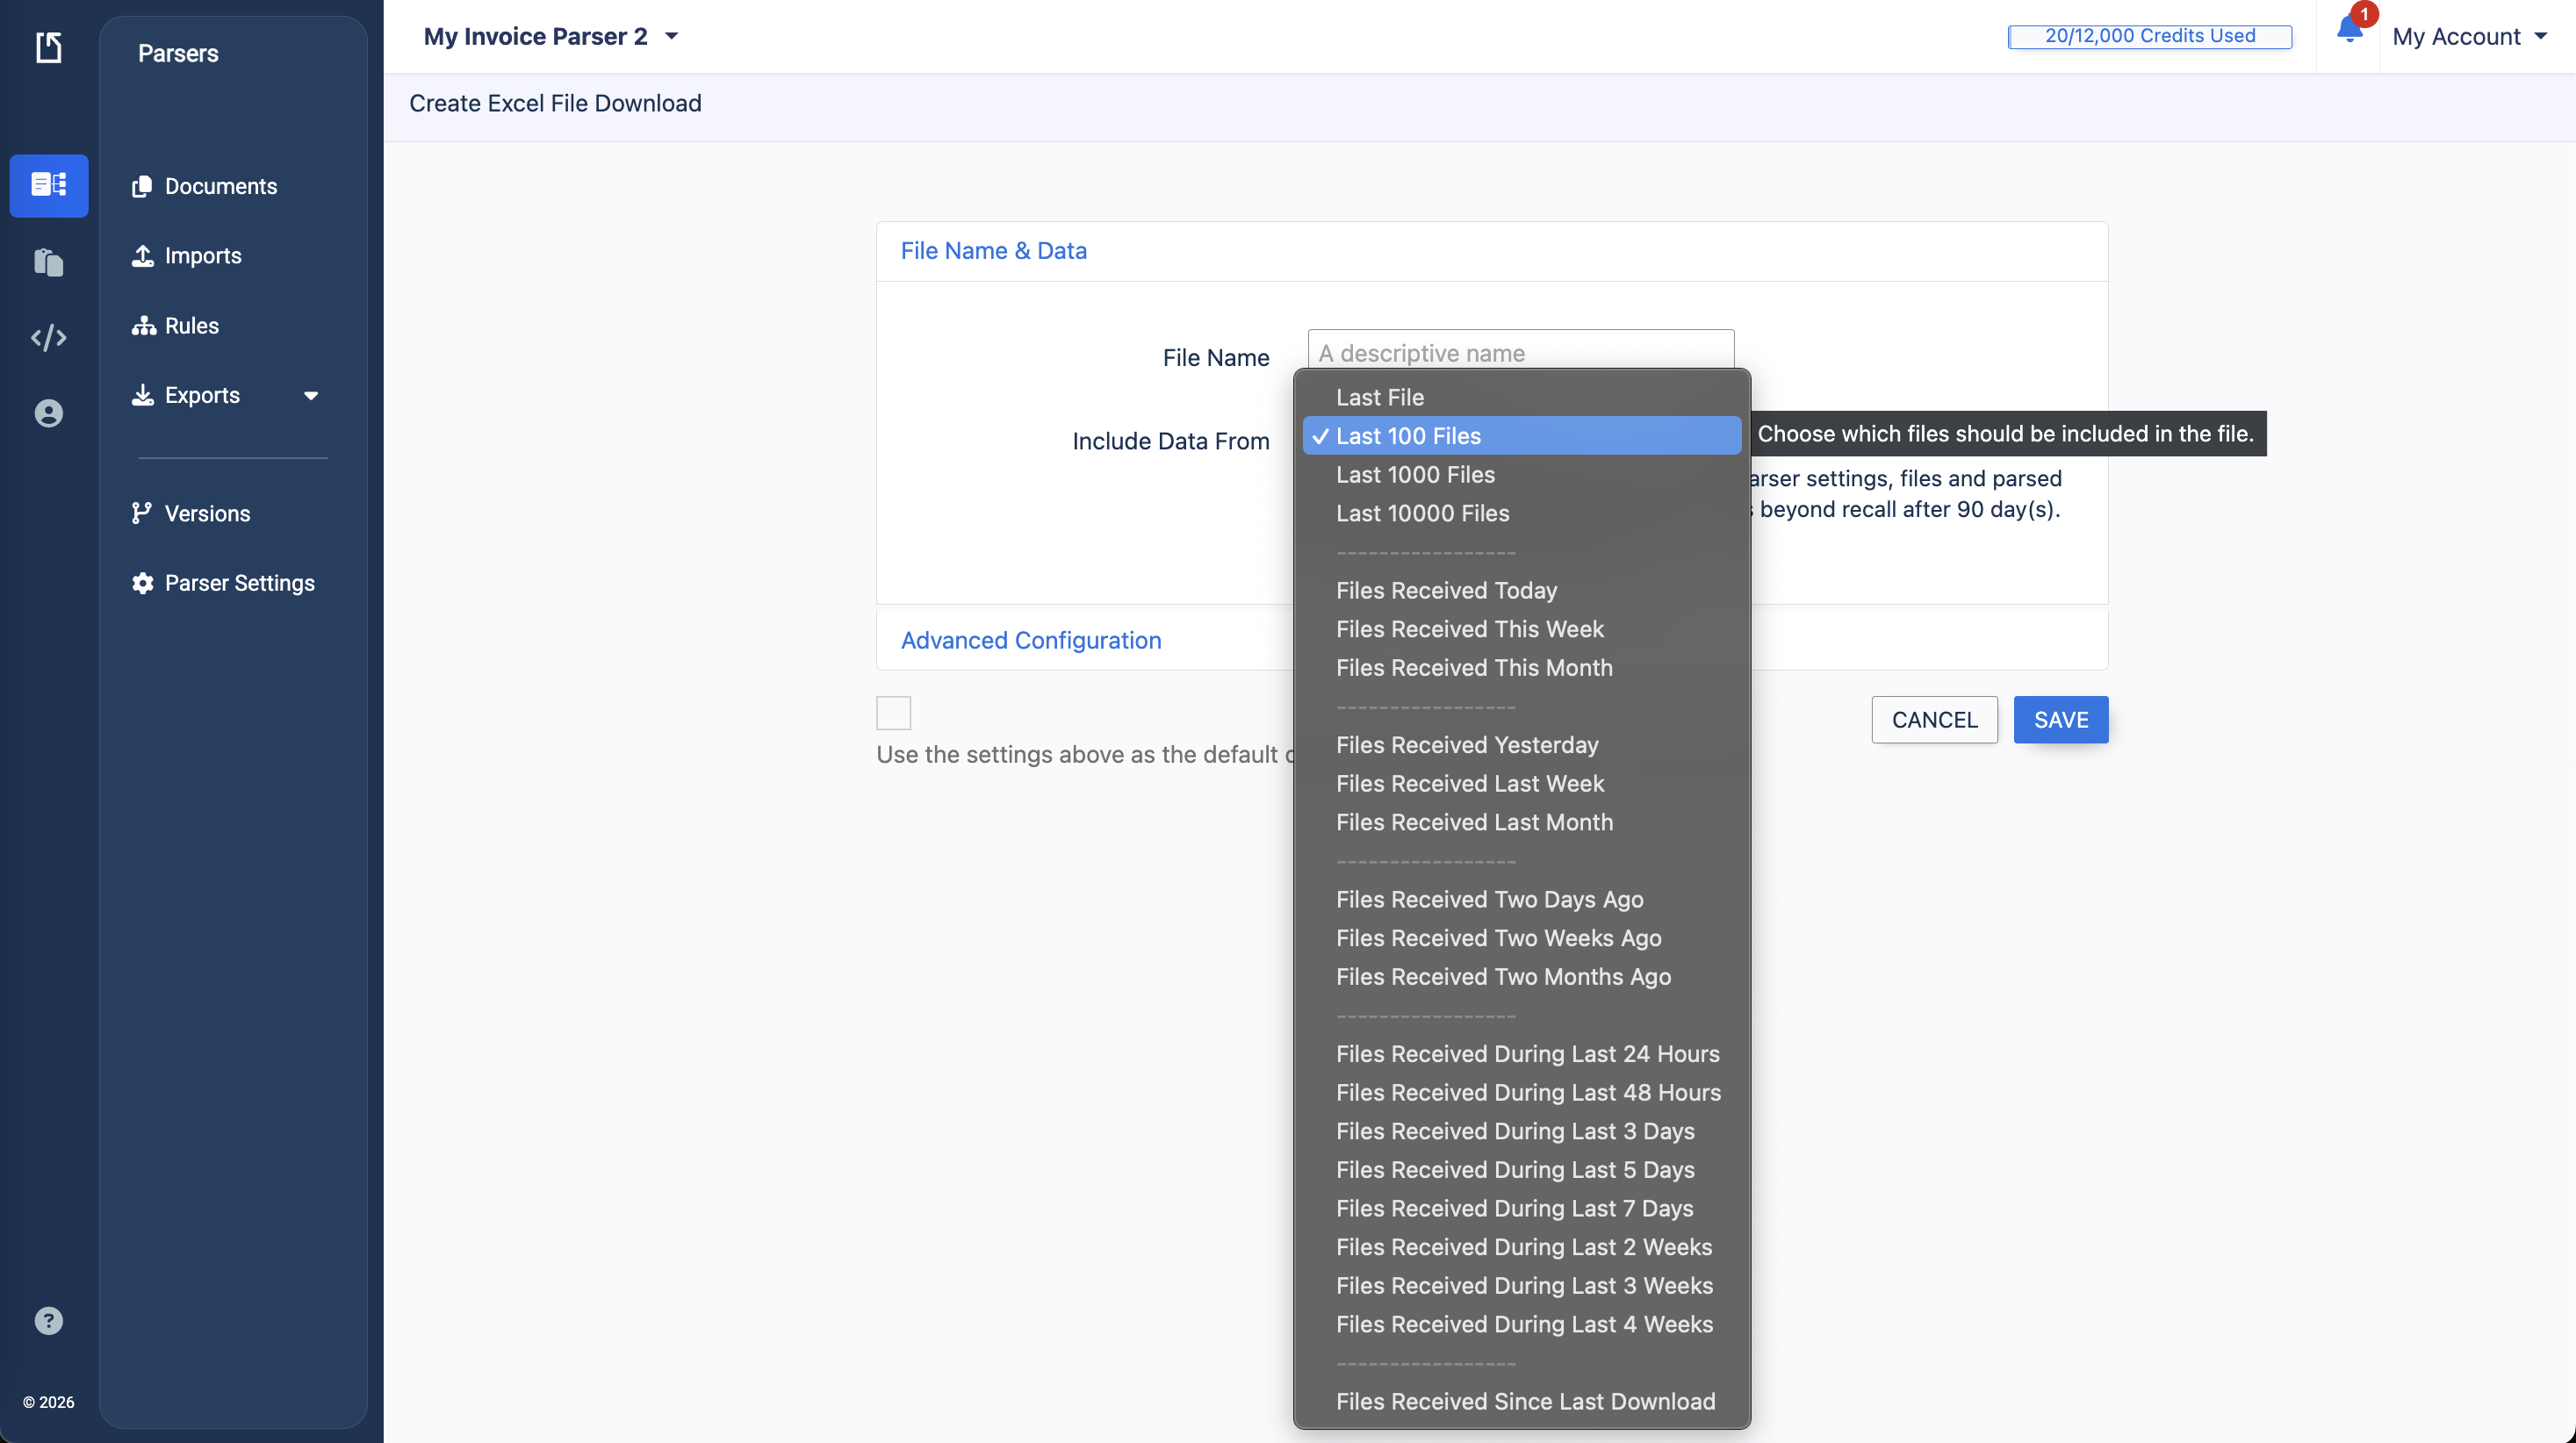Screen dimensions: 2576x1443
Task: Open the clipboard icon in the dark sidebar
Action: [48, 262]
